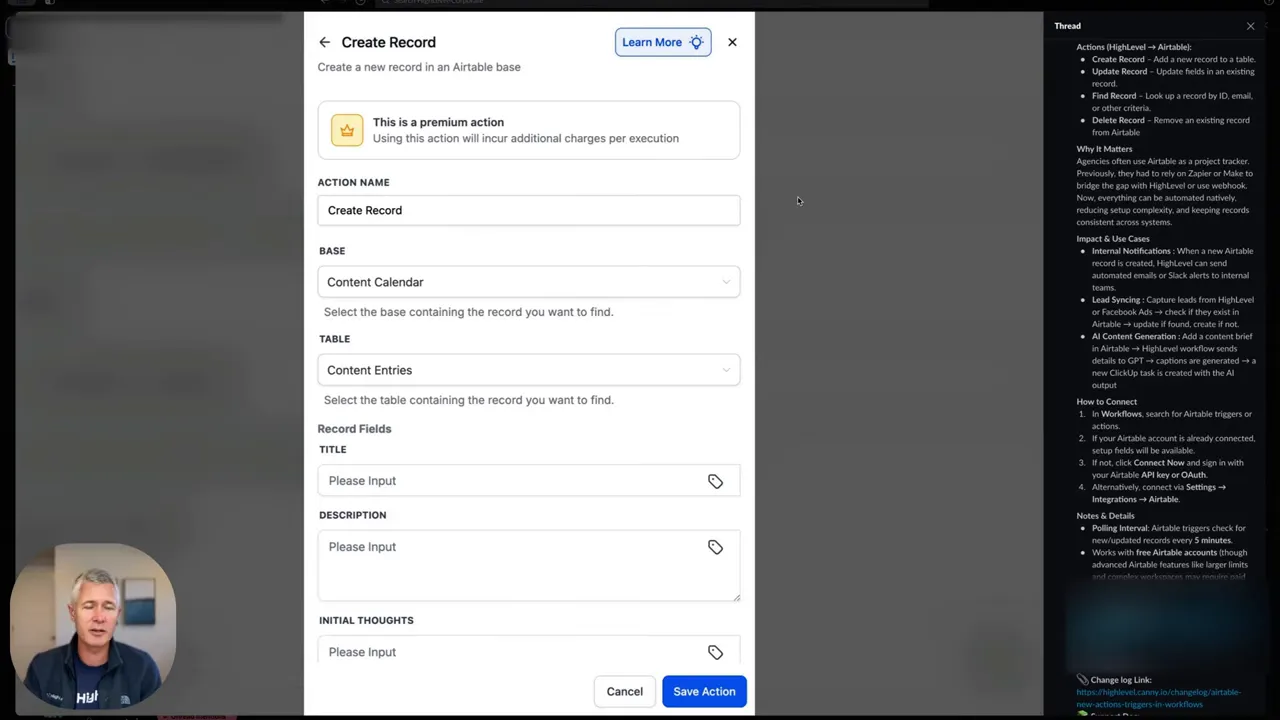Open the Learn More help button
This screenshot has width=1280, height=720.
[x=663, y=42]
